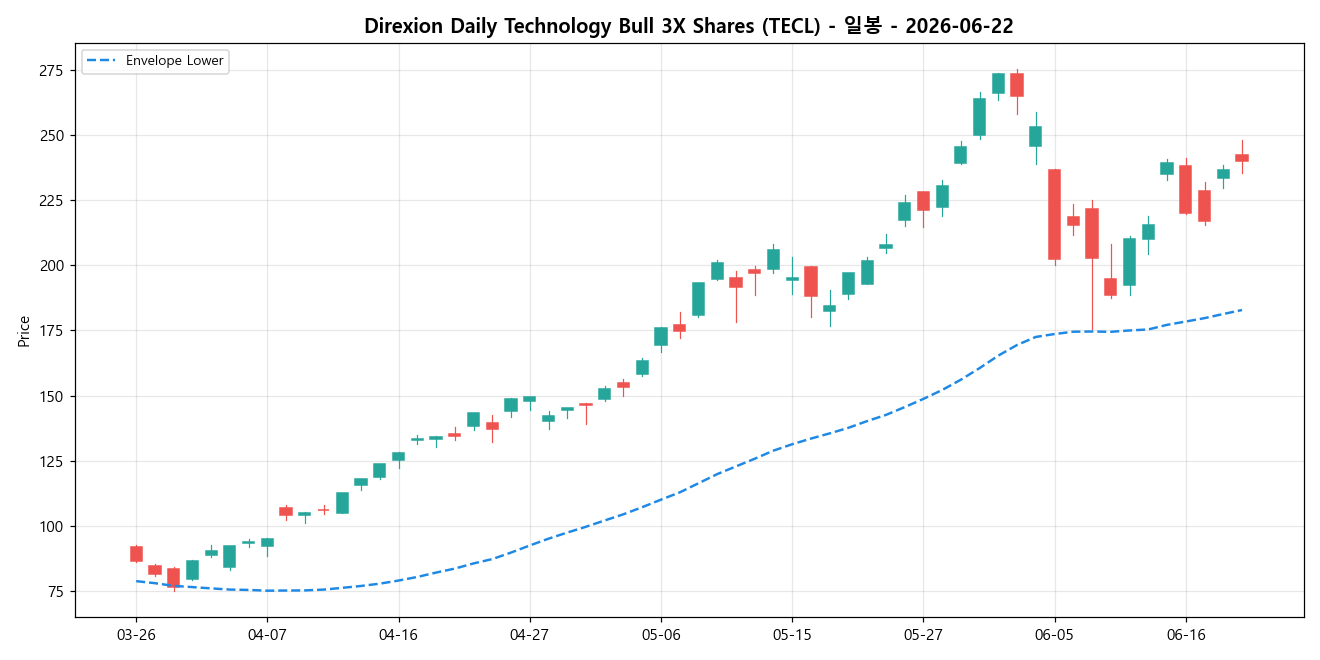
Task: Click the 04-27 date label
Action: point(529,635)
